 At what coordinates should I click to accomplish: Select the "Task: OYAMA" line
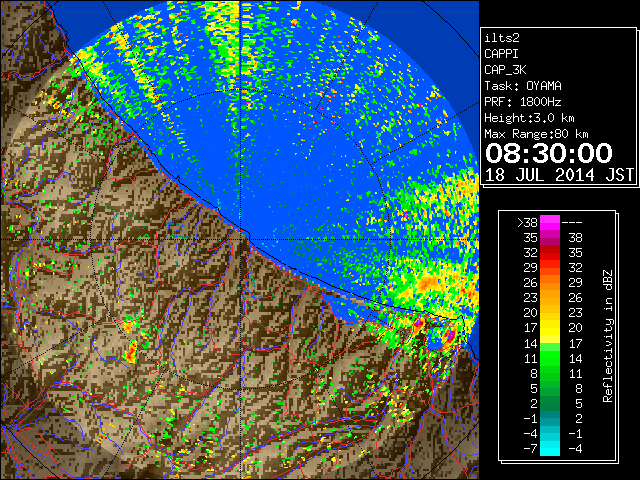point(523,86)
